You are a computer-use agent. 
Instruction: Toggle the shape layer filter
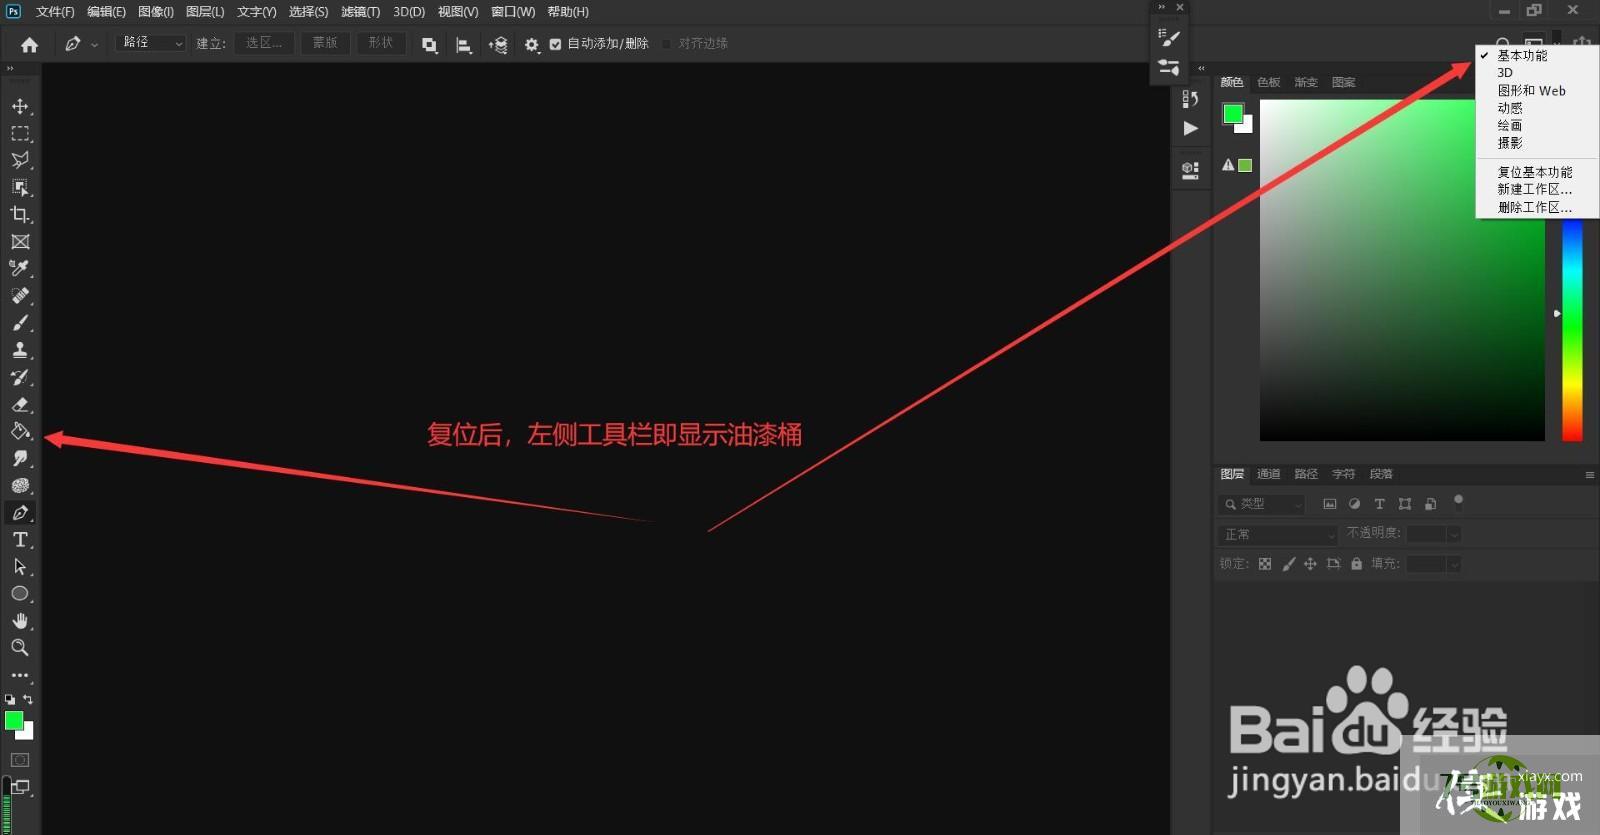click(1405, 504)
